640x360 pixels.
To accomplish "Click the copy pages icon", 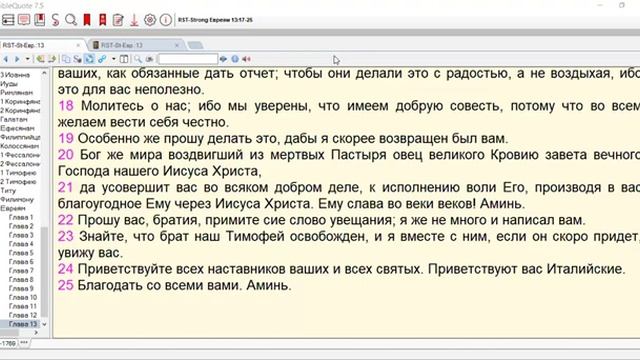I will tap(66, 59).
